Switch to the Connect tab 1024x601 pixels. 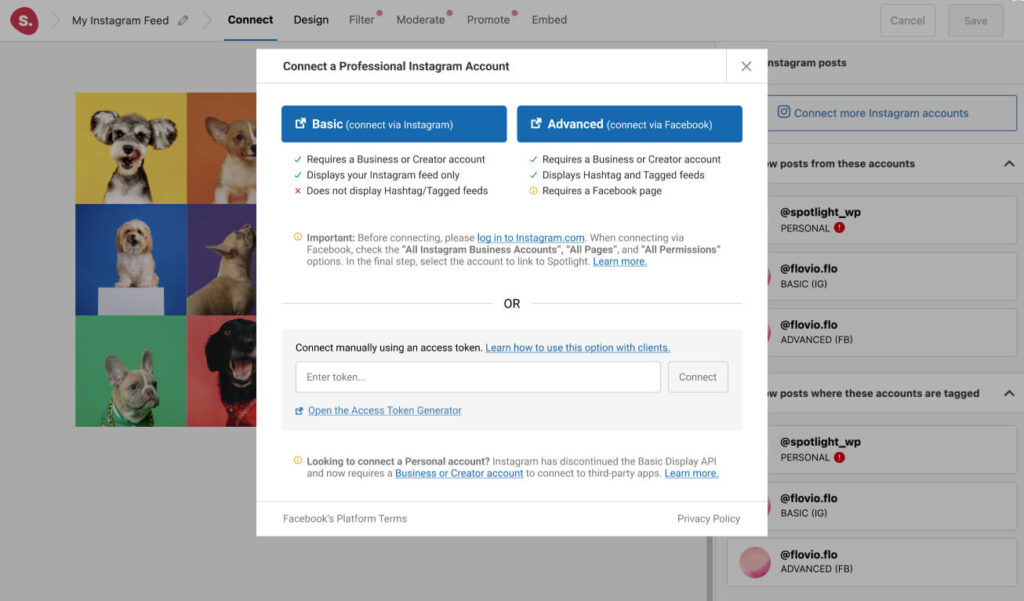point(250,20)
